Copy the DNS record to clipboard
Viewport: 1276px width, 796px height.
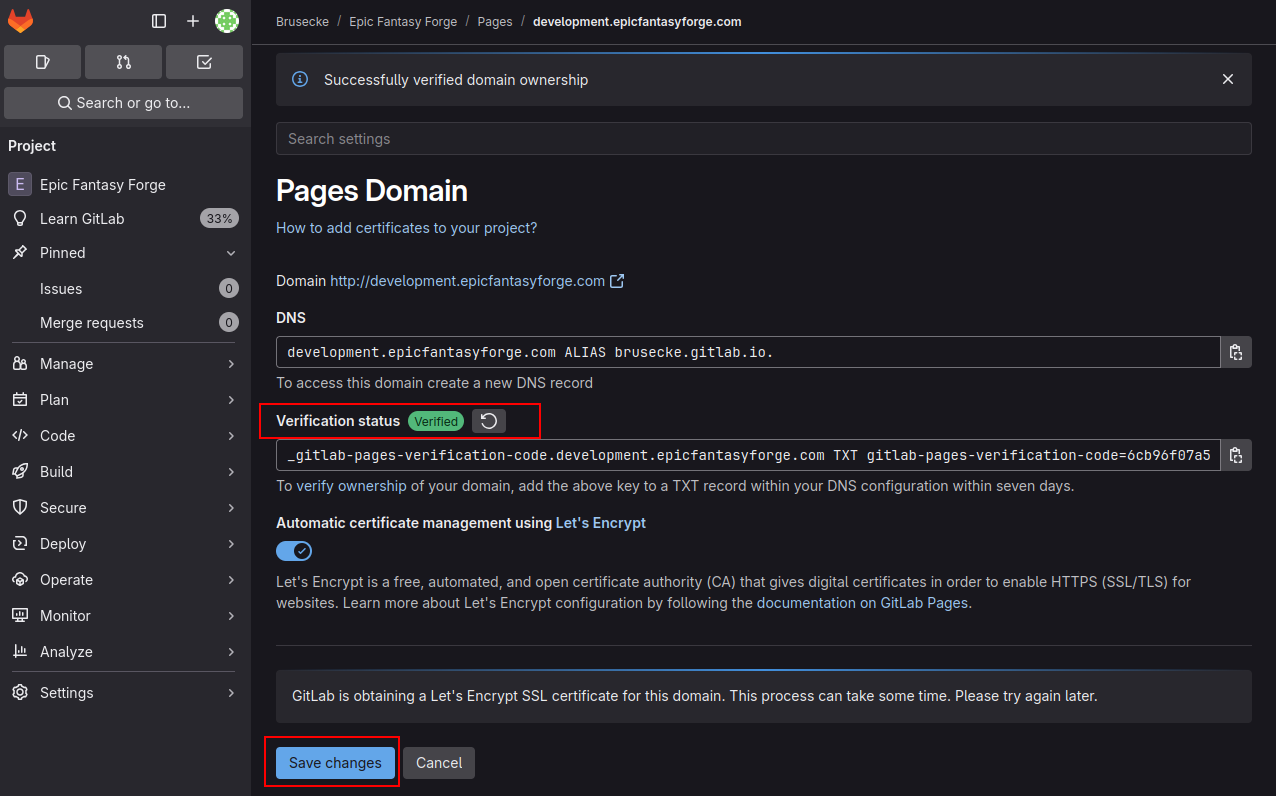click(1236, 352)
